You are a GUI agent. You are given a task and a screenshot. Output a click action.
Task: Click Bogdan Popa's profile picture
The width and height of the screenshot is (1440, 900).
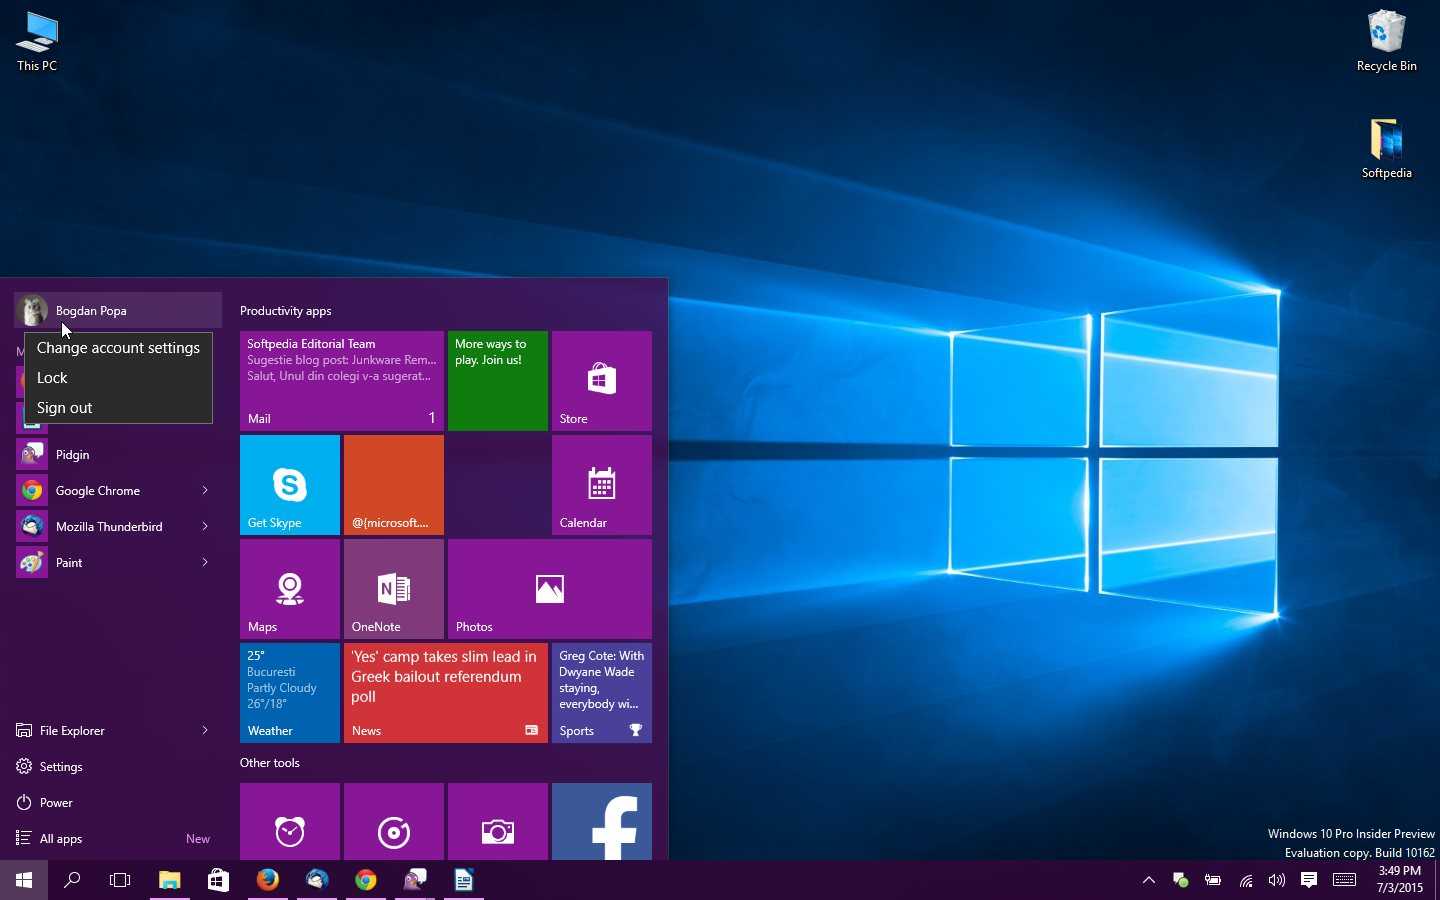[32, 311]
